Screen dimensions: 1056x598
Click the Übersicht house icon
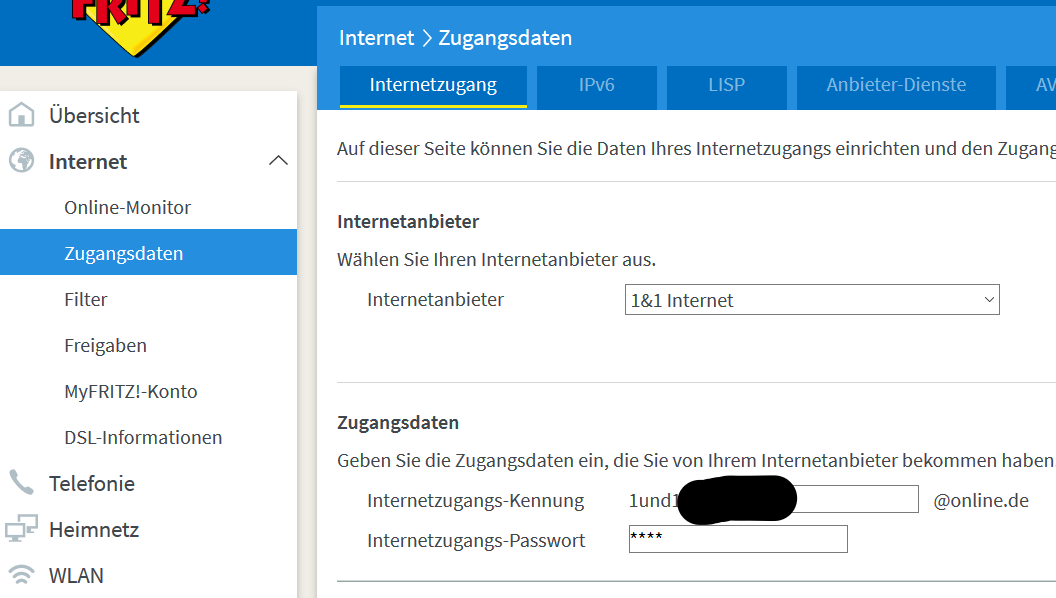pyautogui.click(x=21, y=115)
